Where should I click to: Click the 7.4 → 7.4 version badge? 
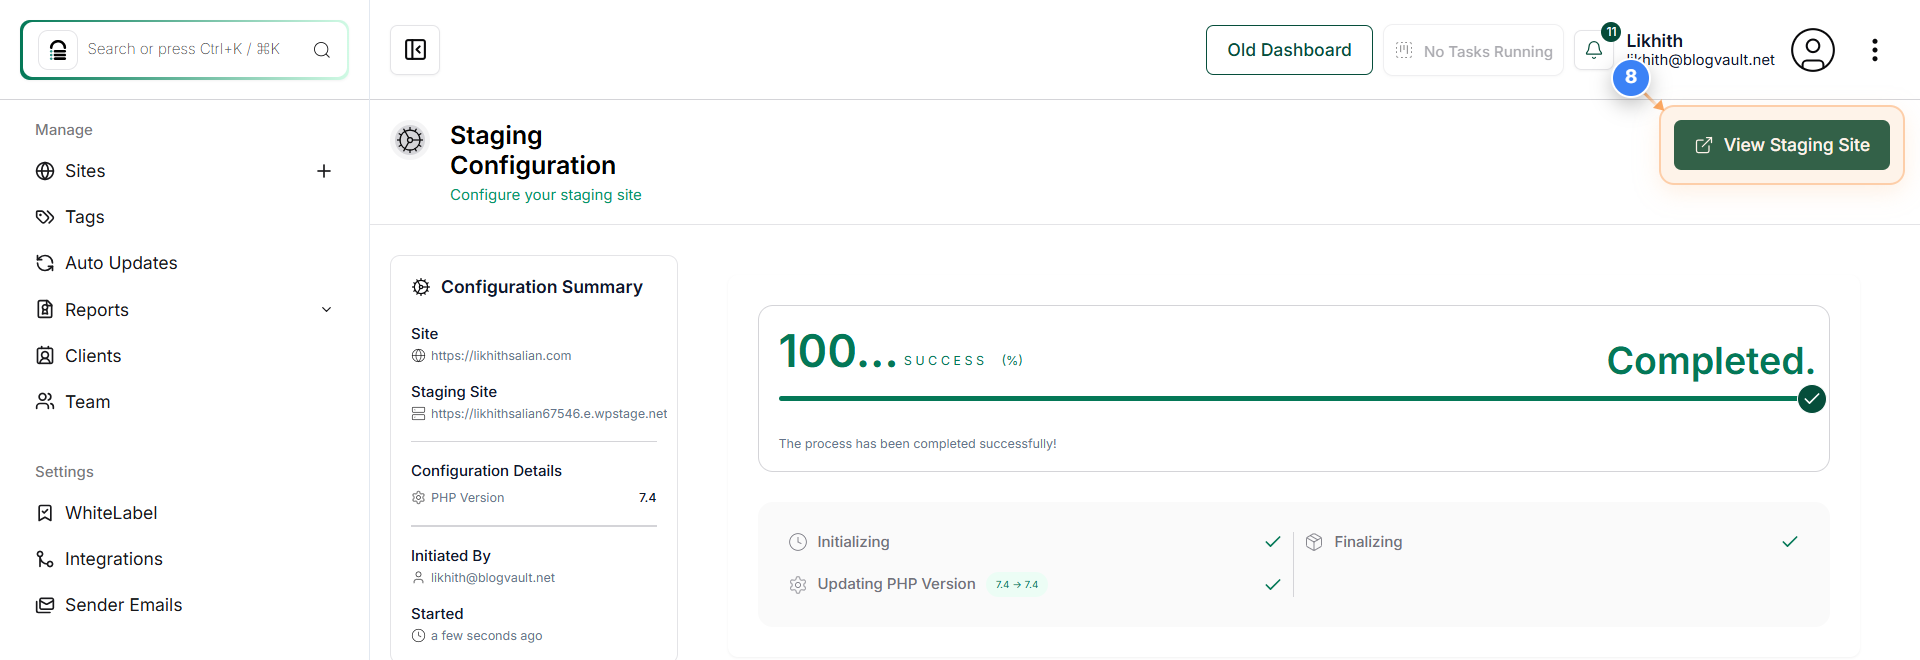(1017, 585)
